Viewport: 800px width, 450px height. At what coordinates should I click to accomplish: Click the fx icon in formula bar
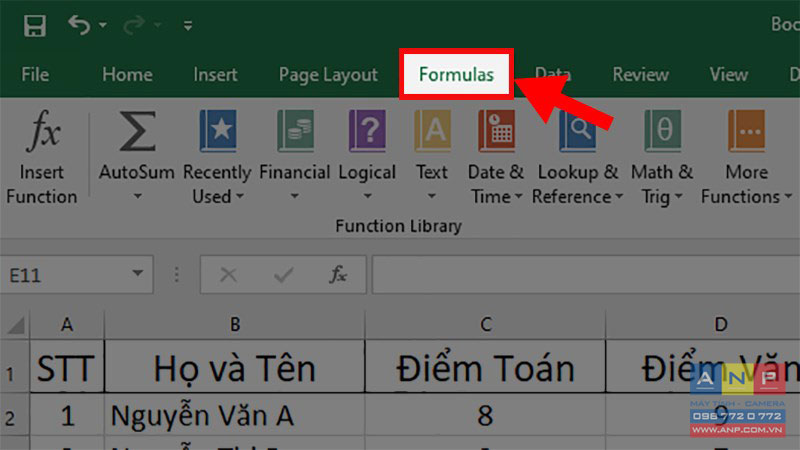click(x=338, y=275)
